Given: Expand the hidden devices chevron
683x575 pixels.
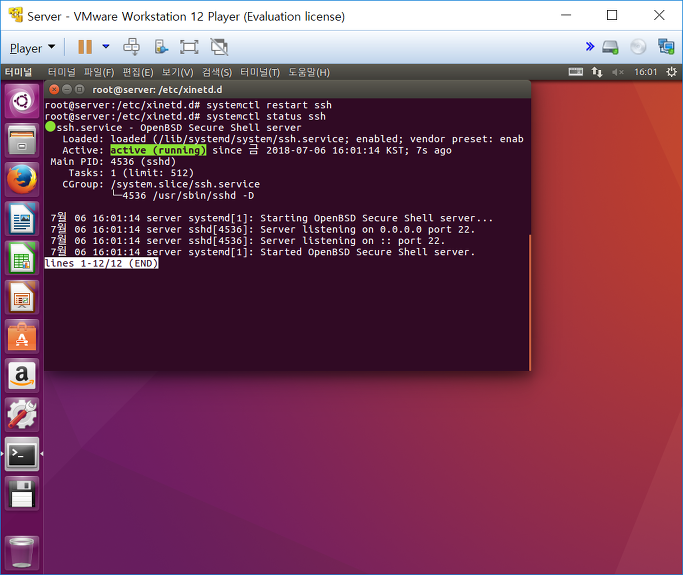Looking at the screenshot, I should [x=590, y=47].
